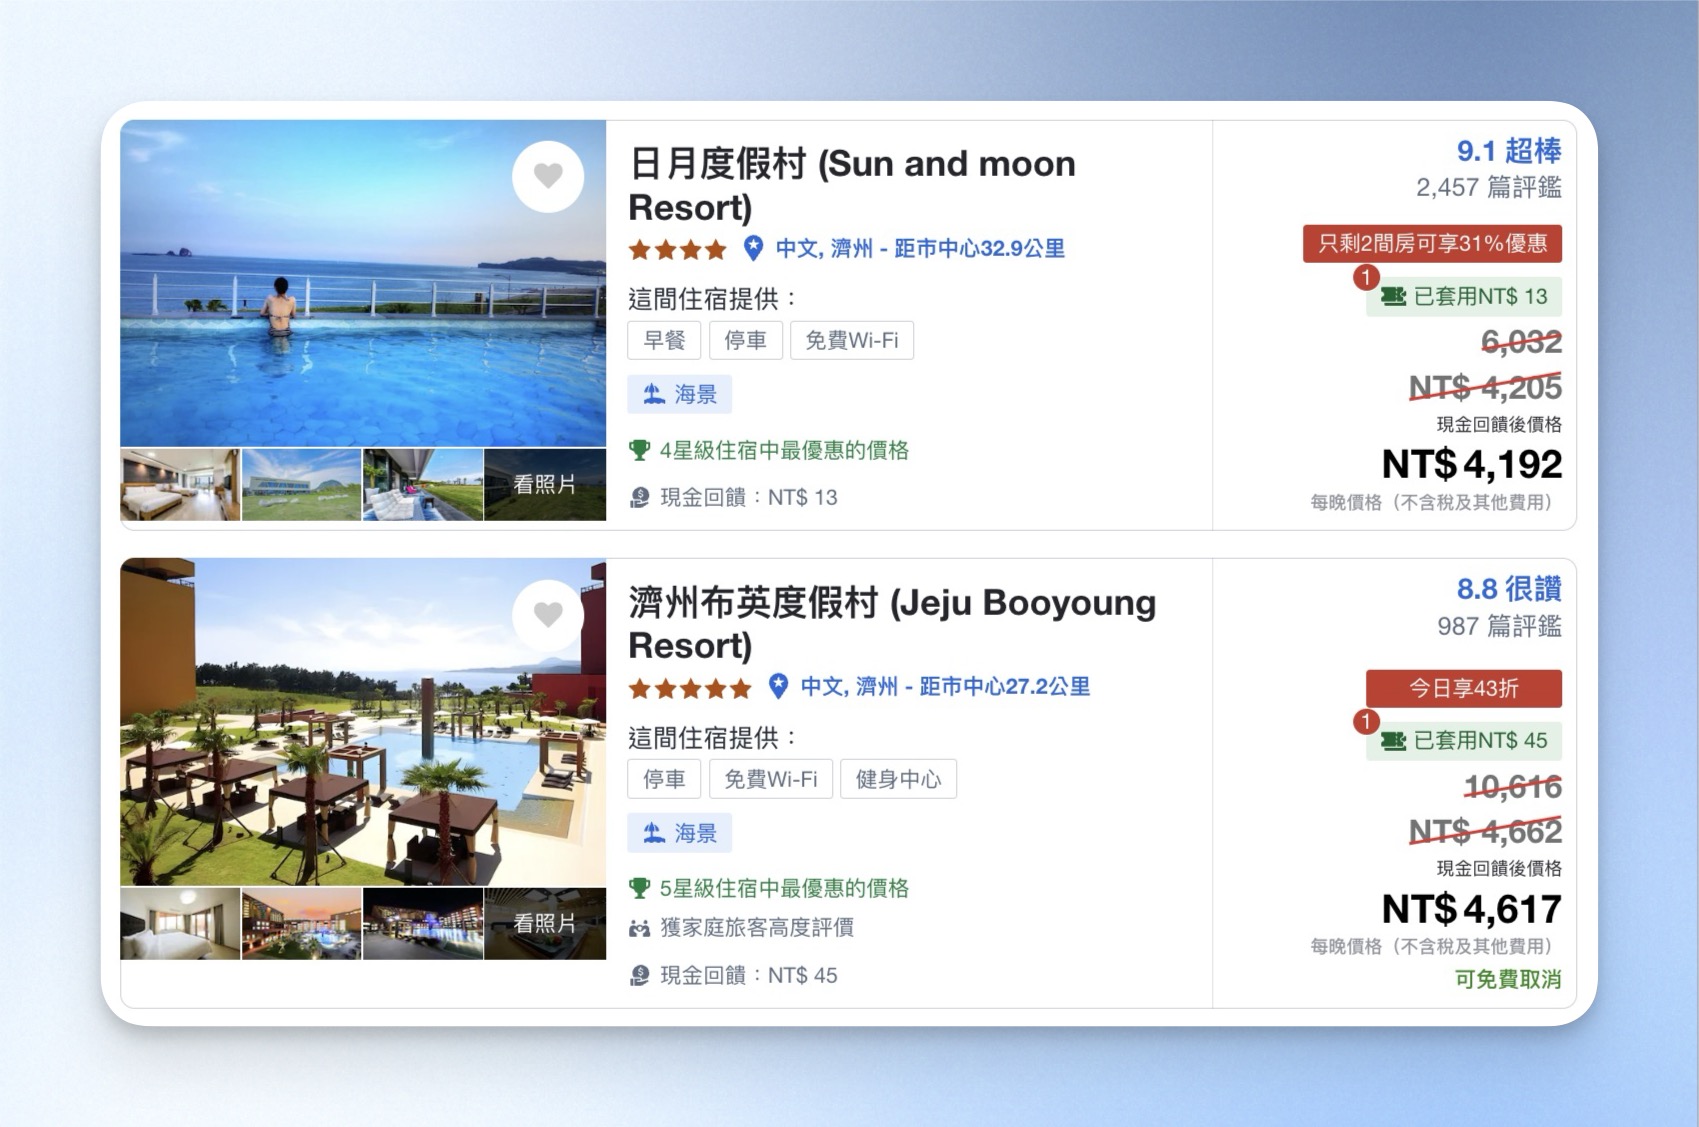Viewport: 1699px width, 1127px height.
Task: Open 8.8 很讚 review score
Action: tap(1509, 589)
